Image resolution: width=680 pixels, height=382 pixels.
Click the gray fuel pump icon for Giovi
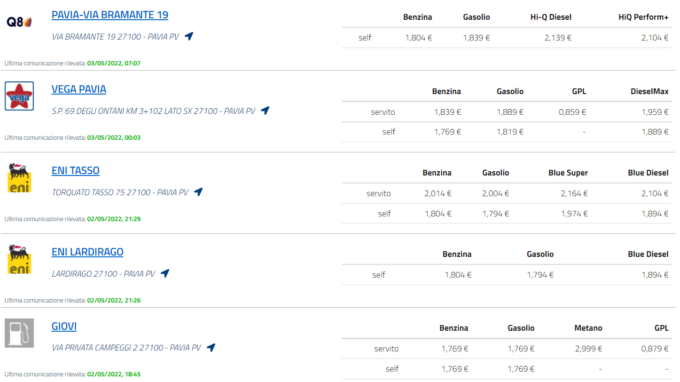click(x=20, y=333)
